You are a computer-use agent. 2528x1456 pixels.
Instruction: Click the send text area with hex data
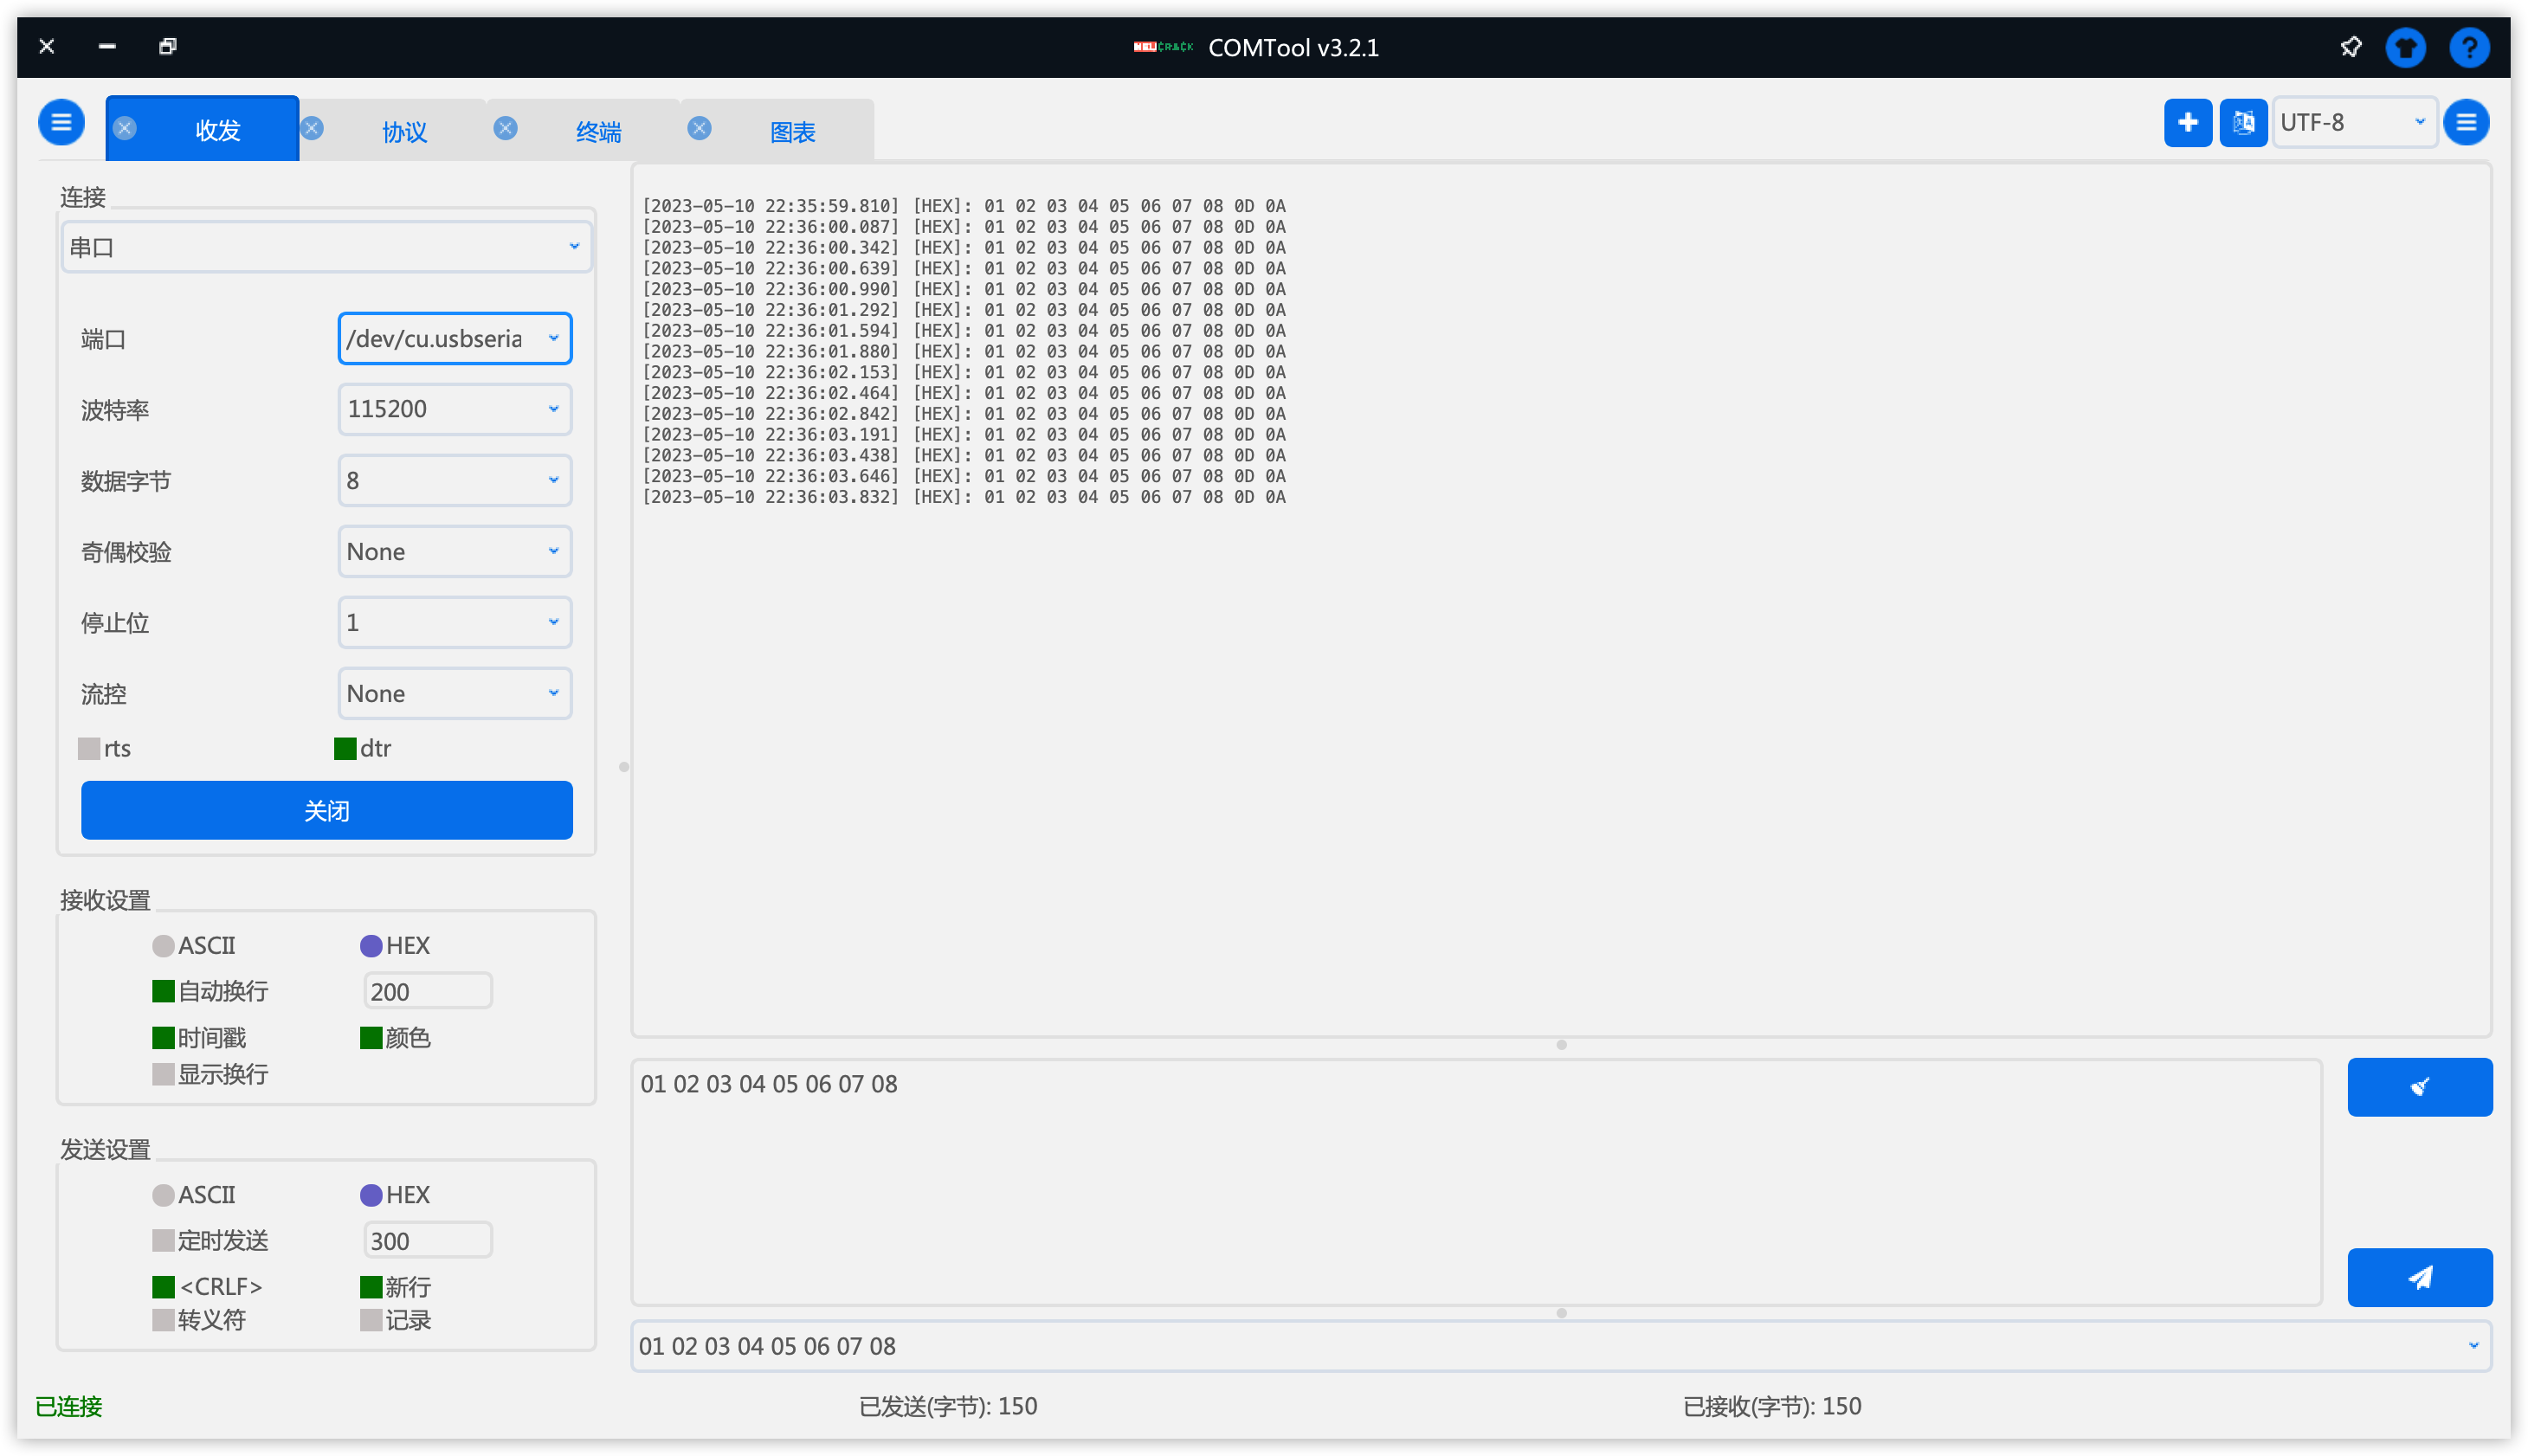pyautogui.click(x=1476, y=1182)
